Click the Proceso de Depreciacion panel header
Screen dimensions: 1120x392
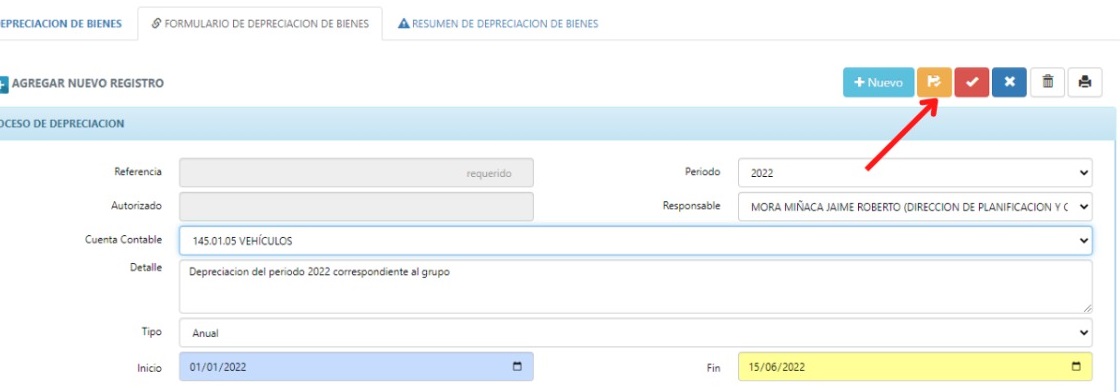(557, 124)
